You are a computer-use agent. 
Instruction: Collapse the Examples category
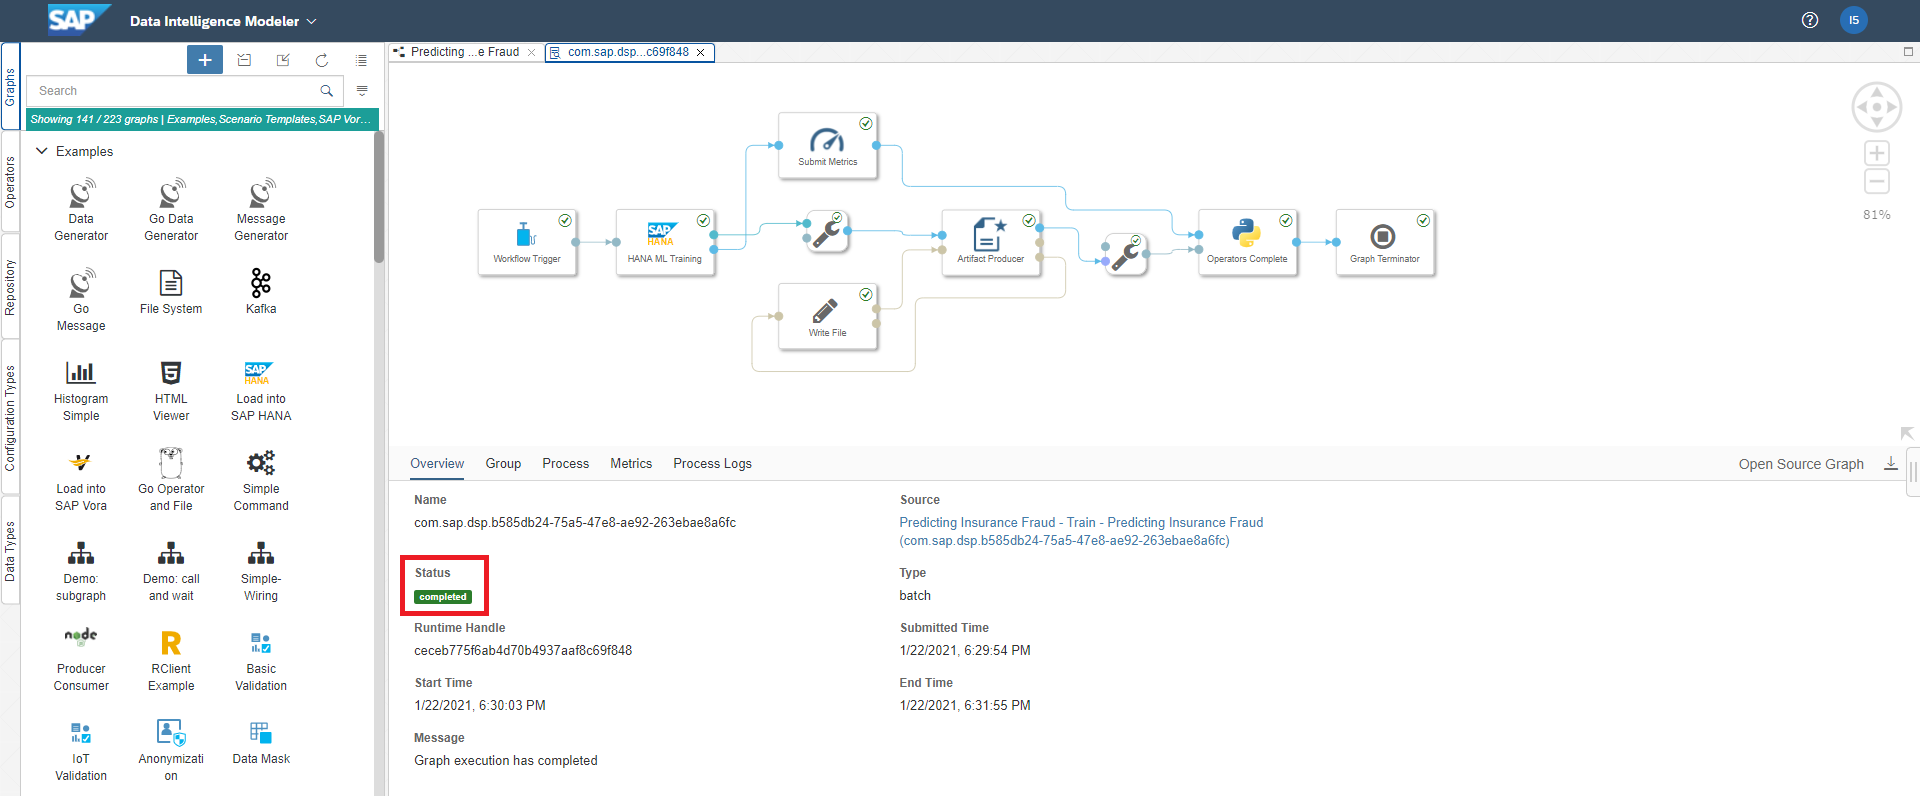point(42,151)
